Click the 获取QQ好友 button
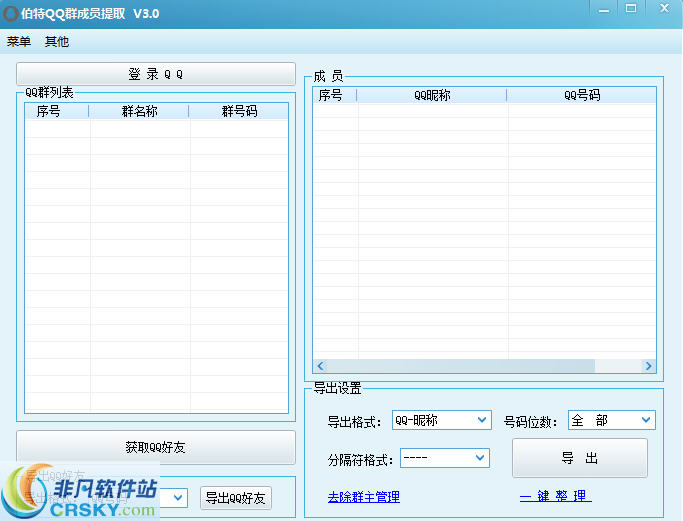 pyautogui.click(x=156, y=447)
